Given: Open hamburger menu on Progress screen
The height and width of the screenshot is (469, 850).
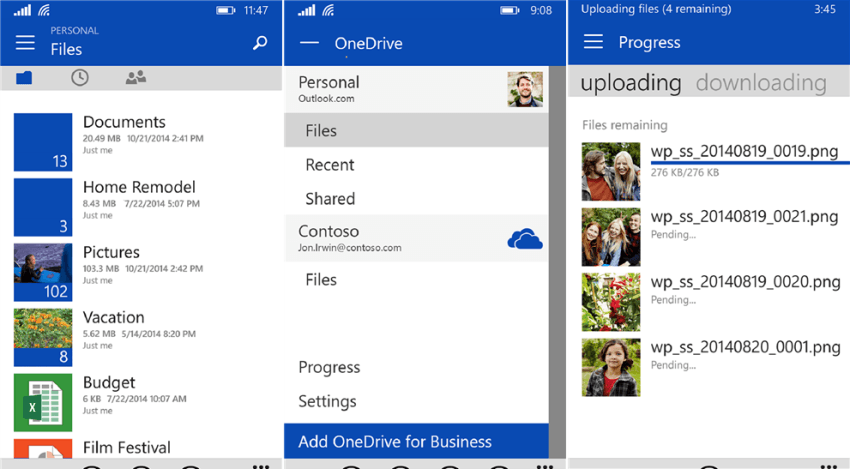Looking at the screenshot, I should pos(593,42).
